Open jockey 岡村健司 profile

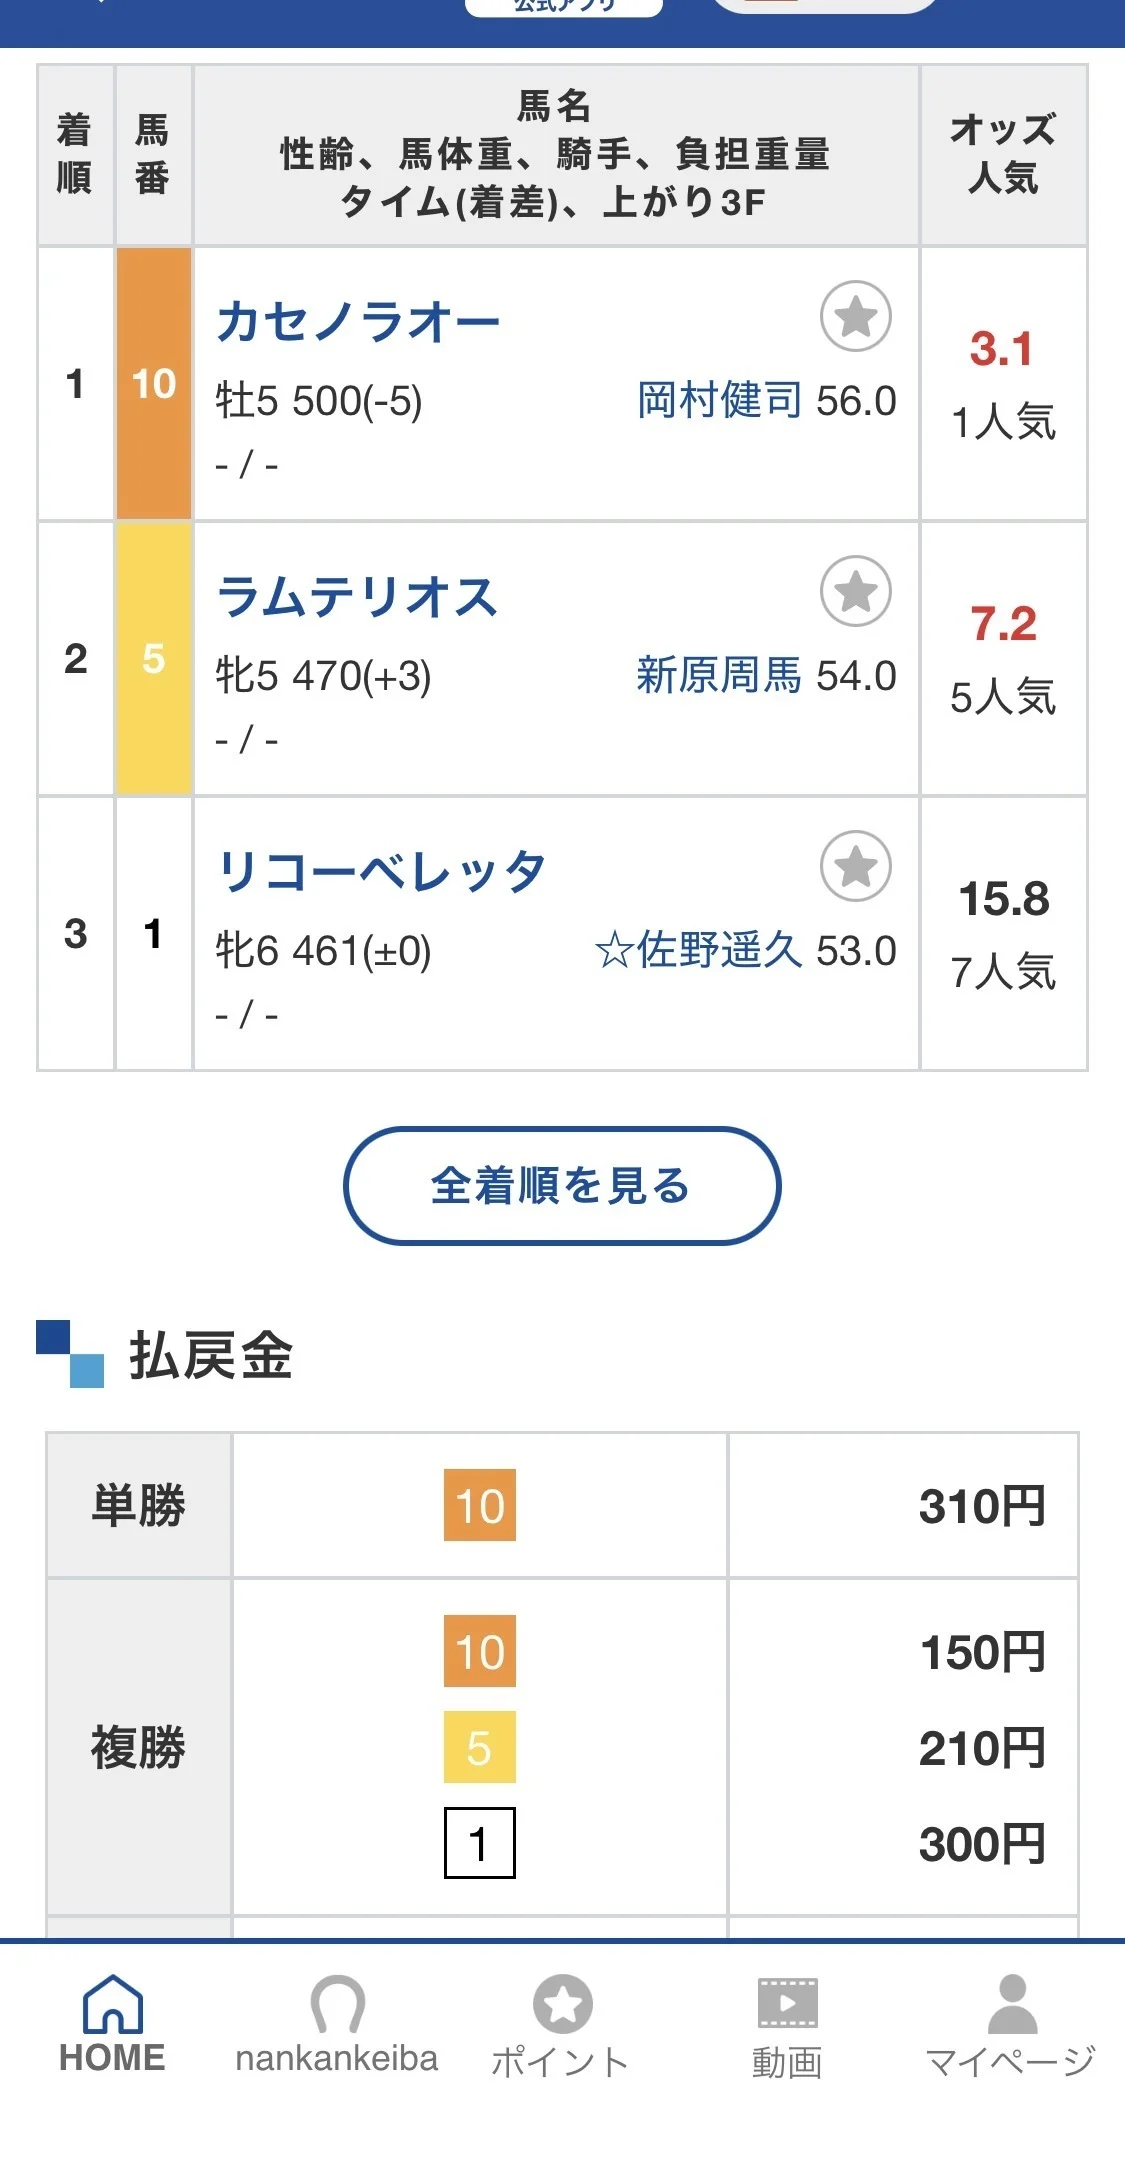[720, 401]
